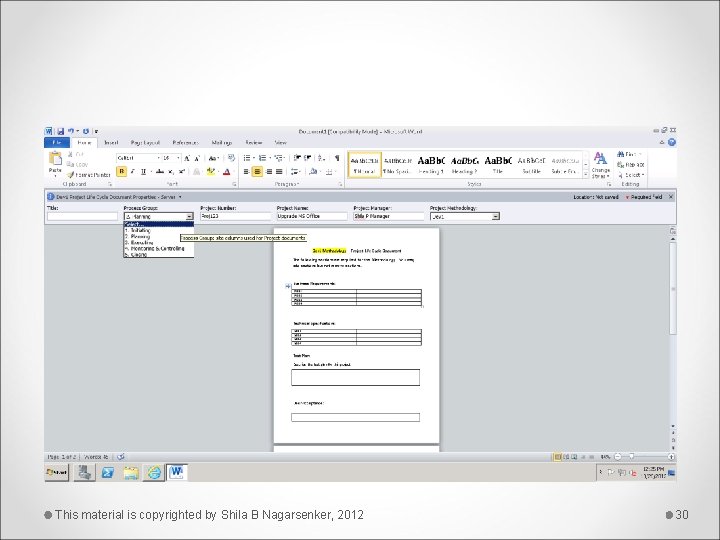Click the Shading paint bucket icon

coord(313,172)
